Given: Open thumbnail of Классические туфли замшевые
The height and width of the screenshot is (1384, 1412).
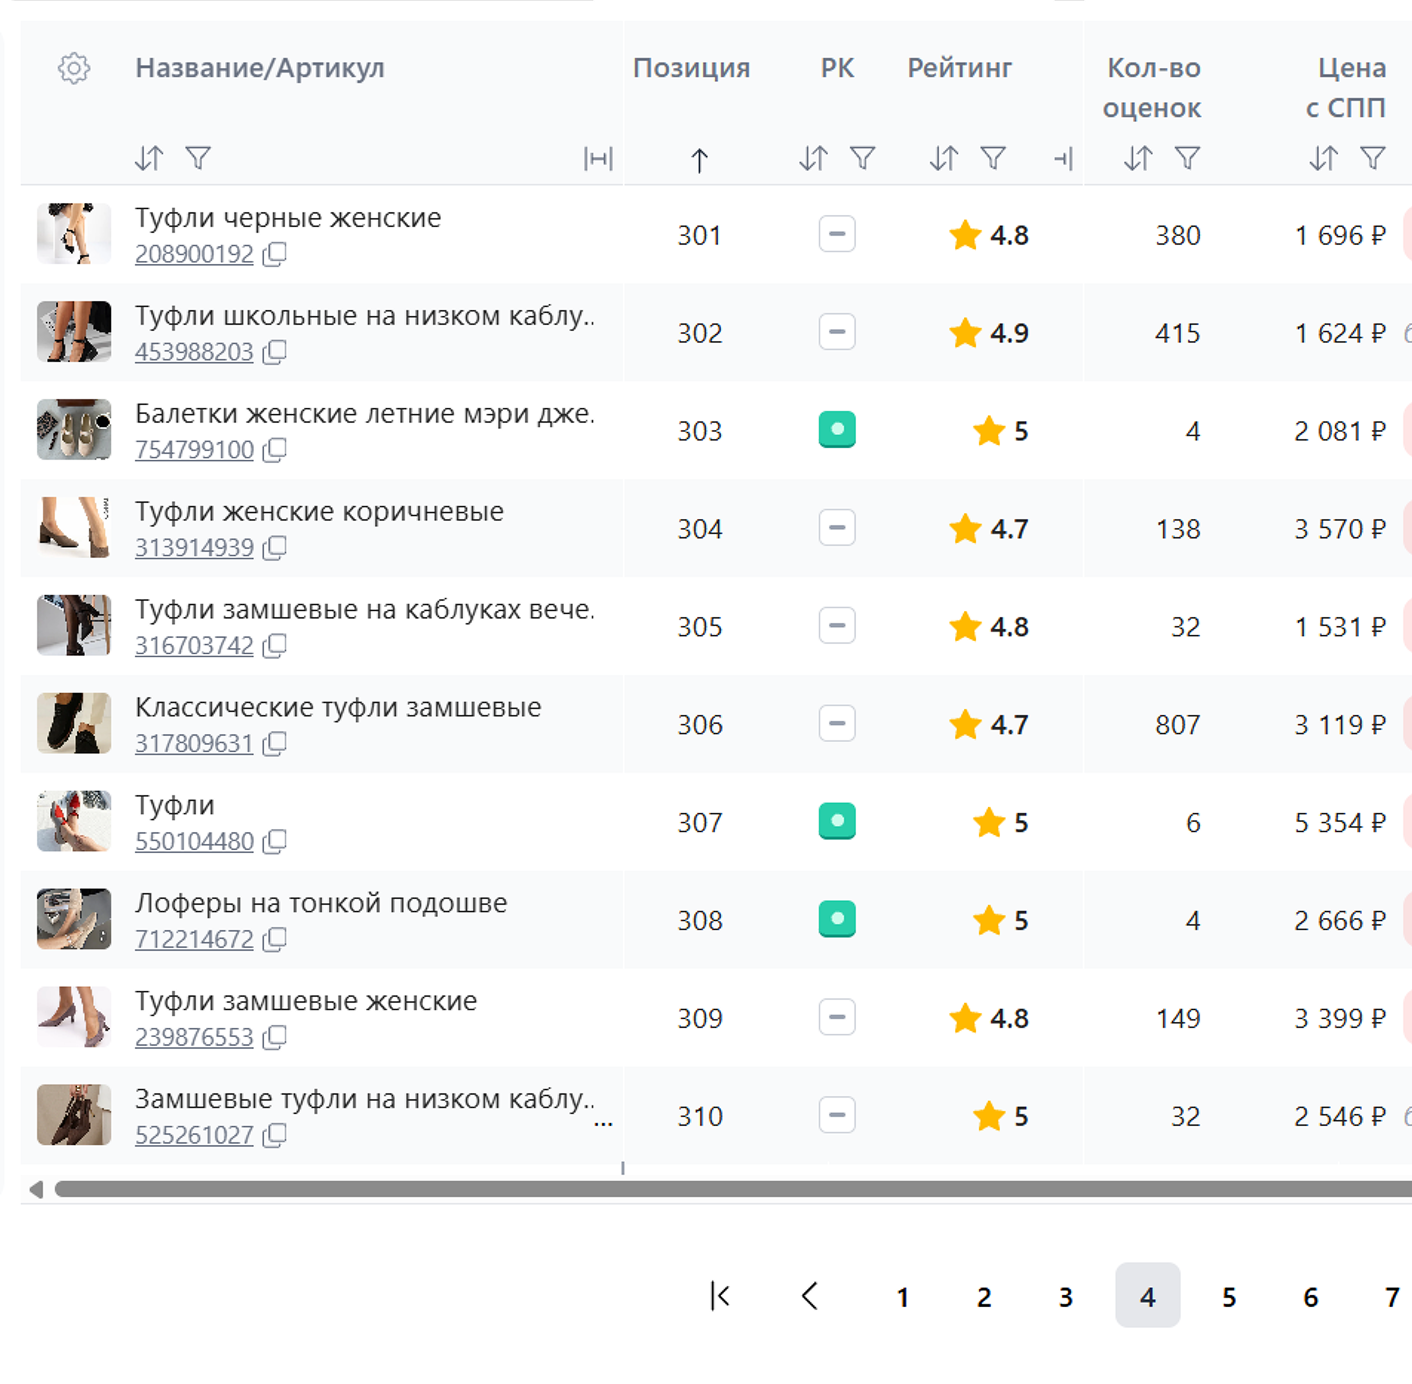Looking at the screenshot, I should pos(74,723).
